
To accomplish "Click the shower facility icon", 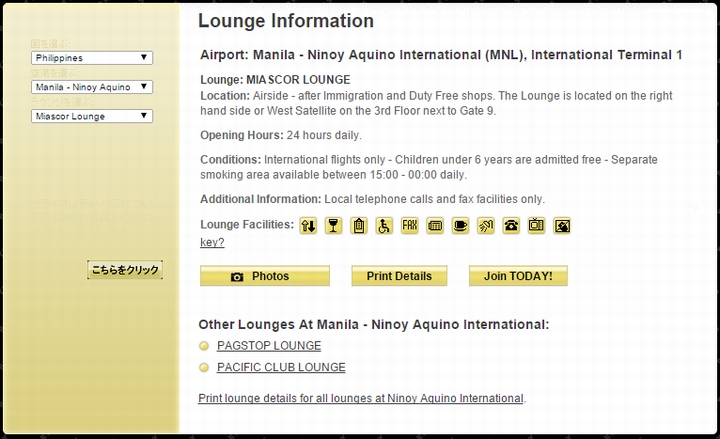I will coord(486,226).
